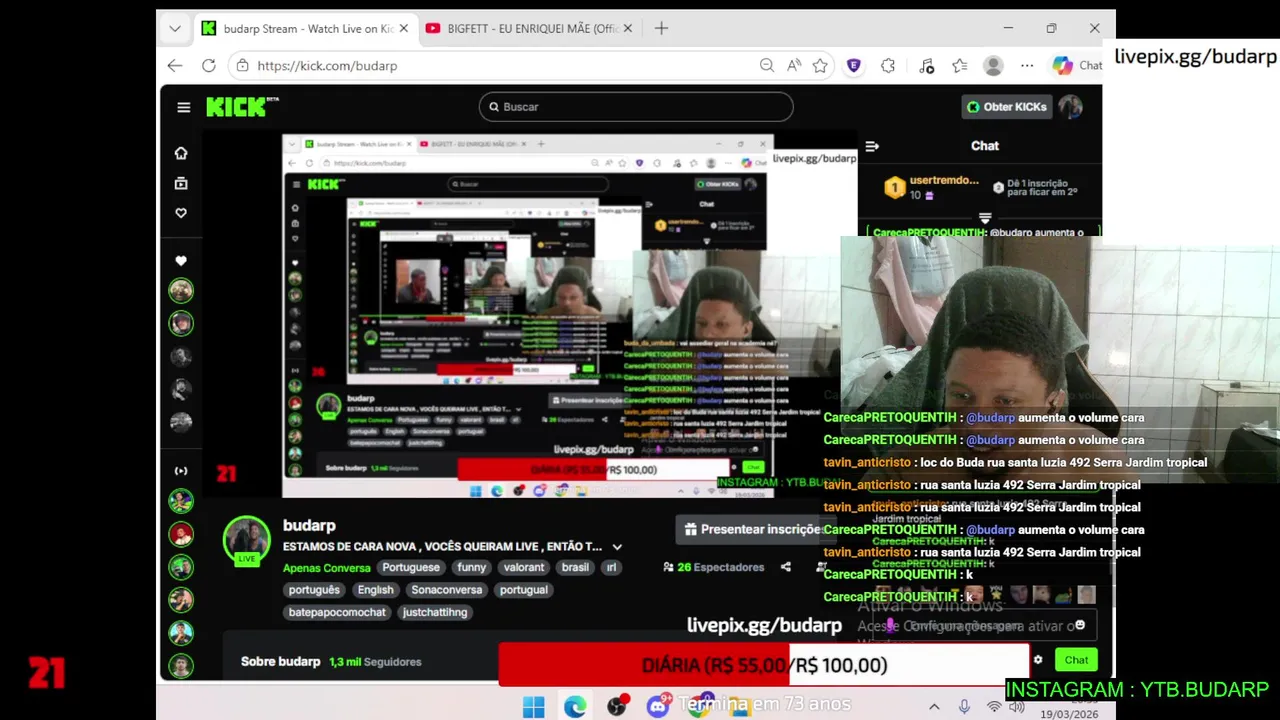This screenshot has width=1280, height=720.
Task: Open the Following outline-heart sidebar icon
Action: pyautogui.click(x=181, y=213)
